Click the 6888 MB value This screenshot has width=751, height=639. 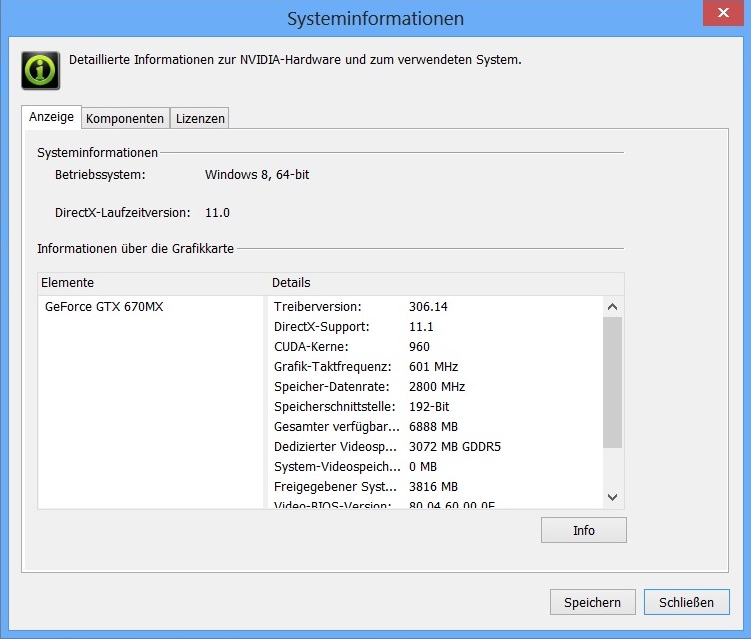tap(433, 427)
